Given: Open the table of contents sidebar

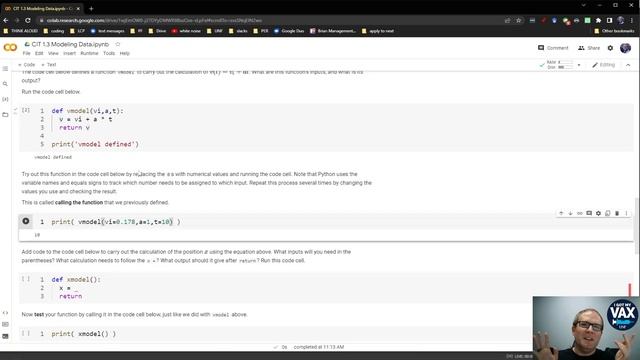Looking at the screenshot, I should (x=5, y=69).
